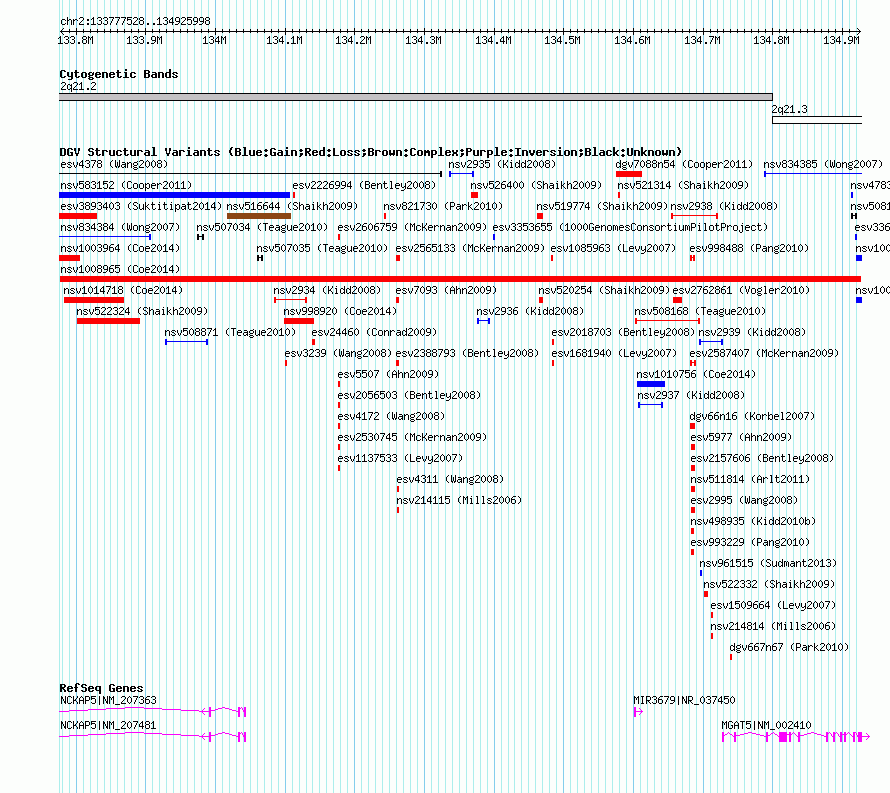This screenshot has height=793, width=890.
Task: Open nsv519774 (Shaikh2009) label
Action: click(x=602, y=206)
